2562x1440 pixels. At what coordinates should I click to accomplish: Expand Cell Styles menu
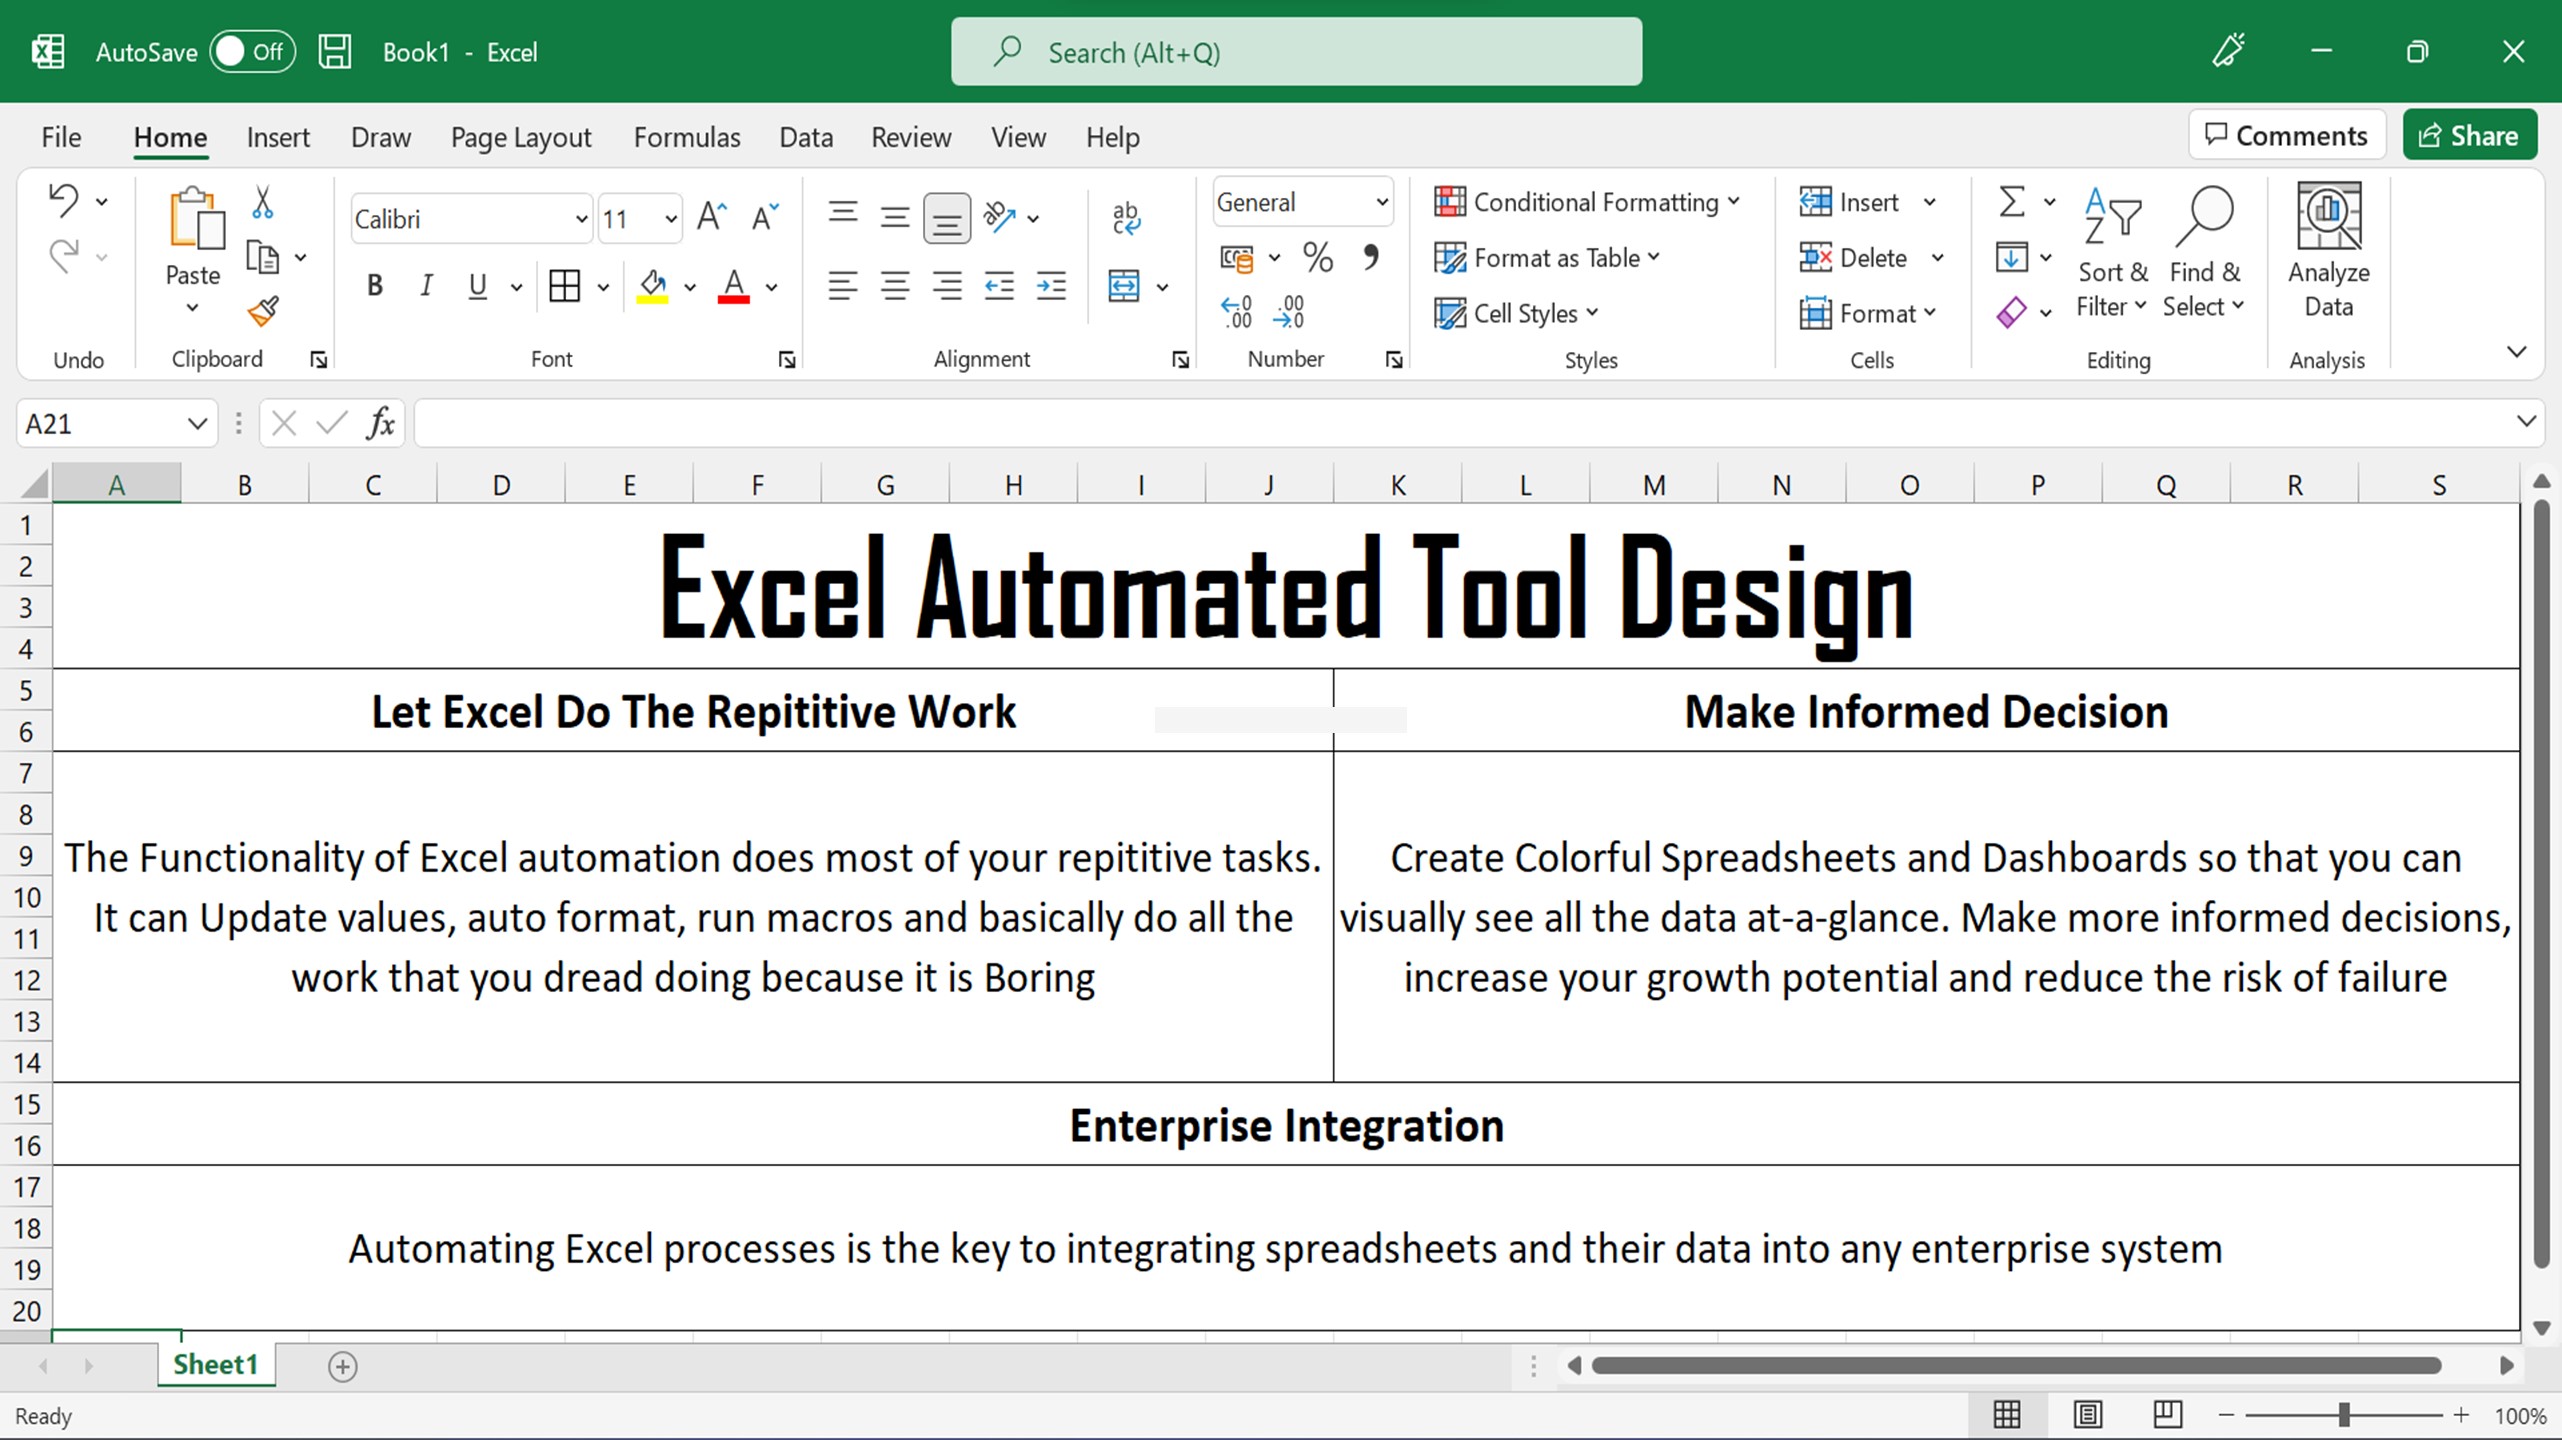point(1516,313)
